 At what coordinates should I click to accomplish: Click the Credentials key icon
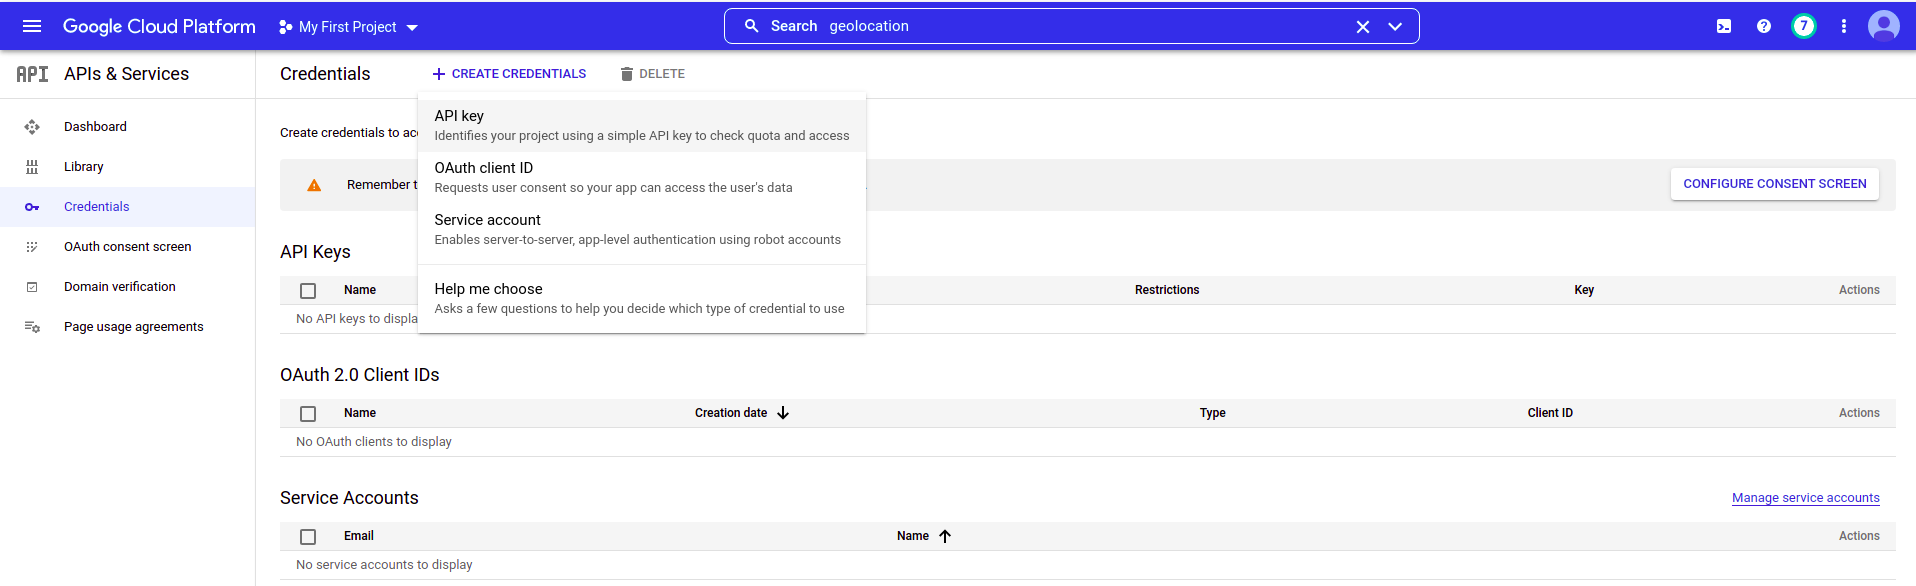[x=32, y=207]
